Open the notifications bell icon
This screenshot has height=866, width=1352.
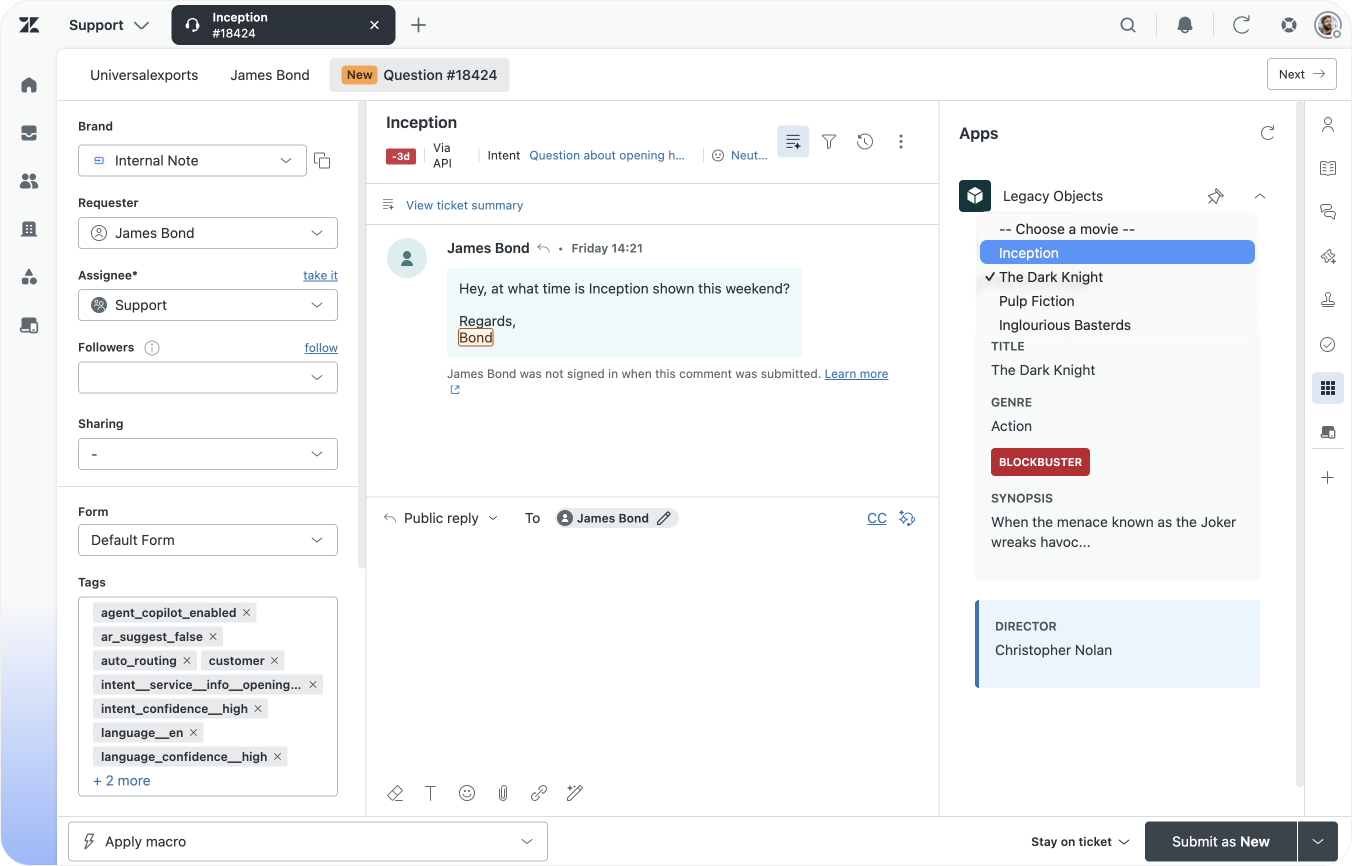pyautogui.click(x=1185, y=25)
